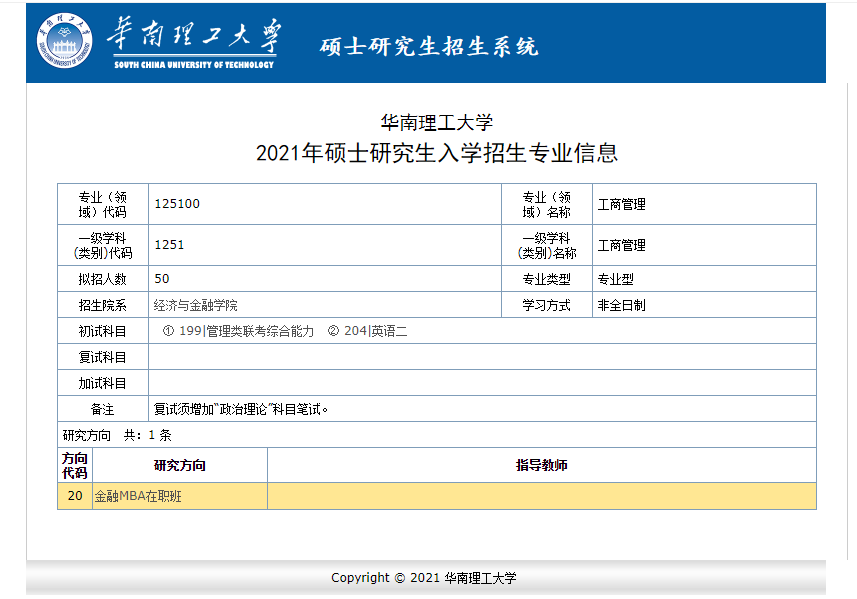Screen dimensions: 857x599
Task: Click the 专业（领域）代码 label cell
Action: click(103, 204)
